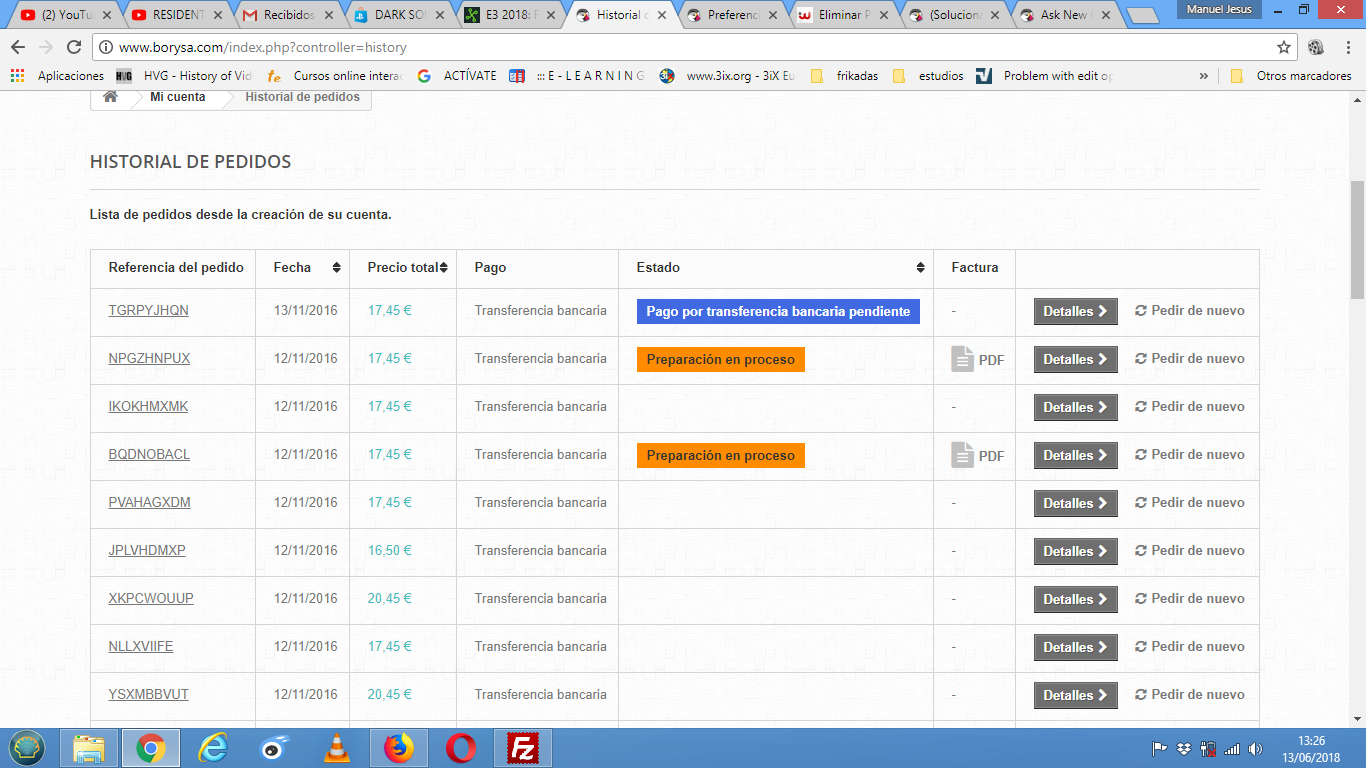The image size is (1366, 768).
Task: Sort orders by the Fecha column arrows
Action: pyautogui.click(x=336, y=268)
